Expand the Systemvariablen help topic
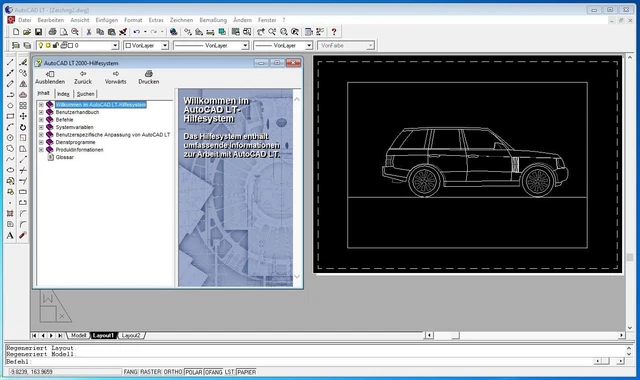Screen dimensions: 640x380 click(41, 127)
